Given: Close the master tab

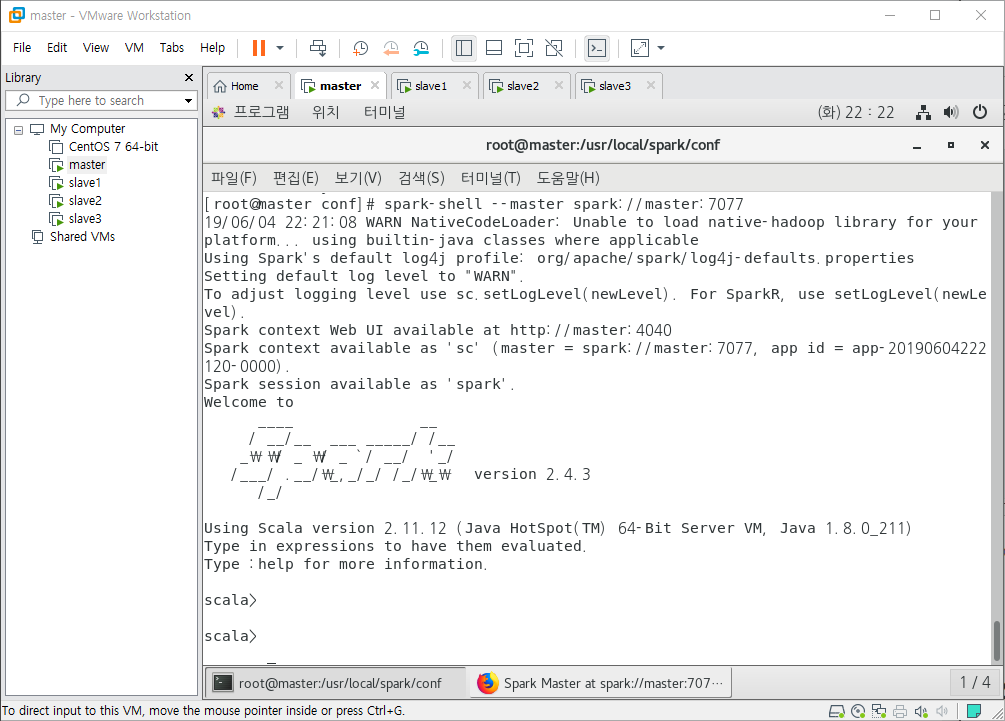Looking at the screenshot, I should click(375, 85).
